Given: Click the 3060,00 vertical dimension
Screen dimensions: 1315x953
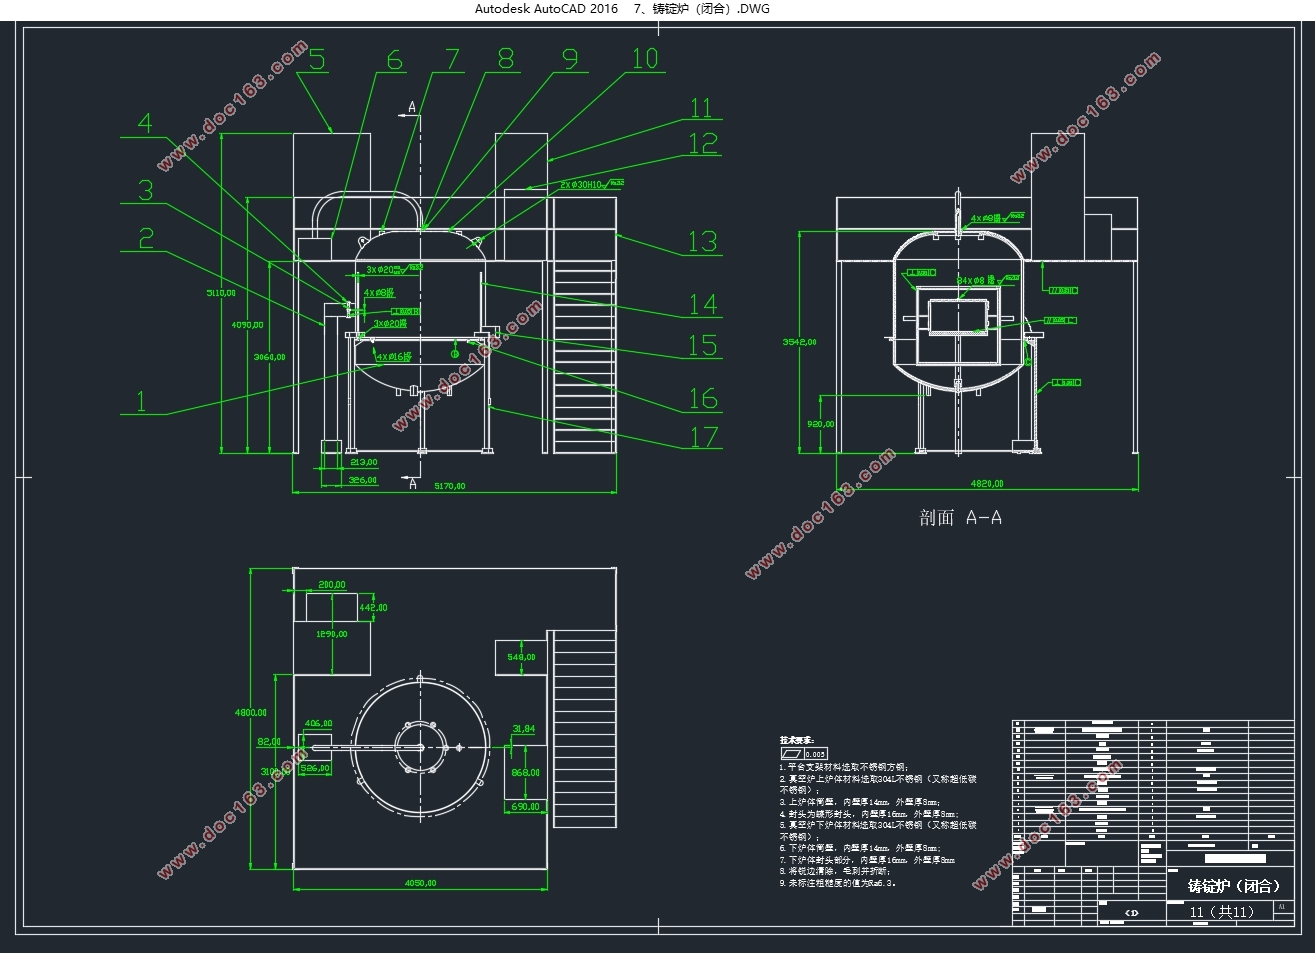Looking at the screenshot, I should point(270,357).
